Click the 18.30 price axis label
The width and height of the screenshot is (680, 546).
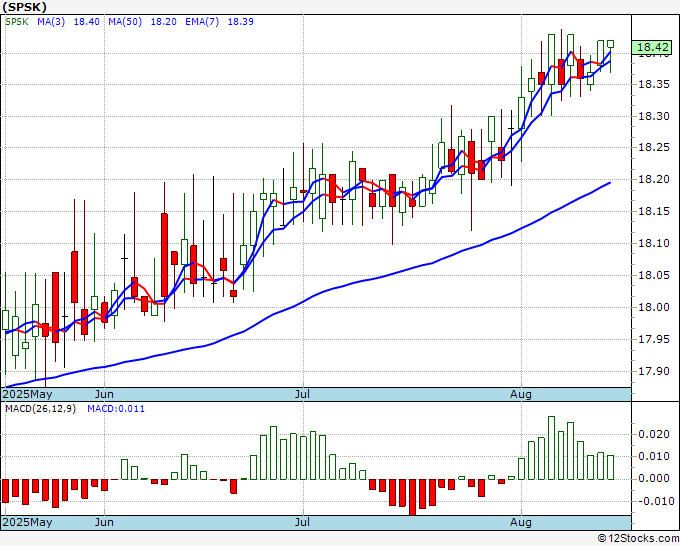[654, 116]
